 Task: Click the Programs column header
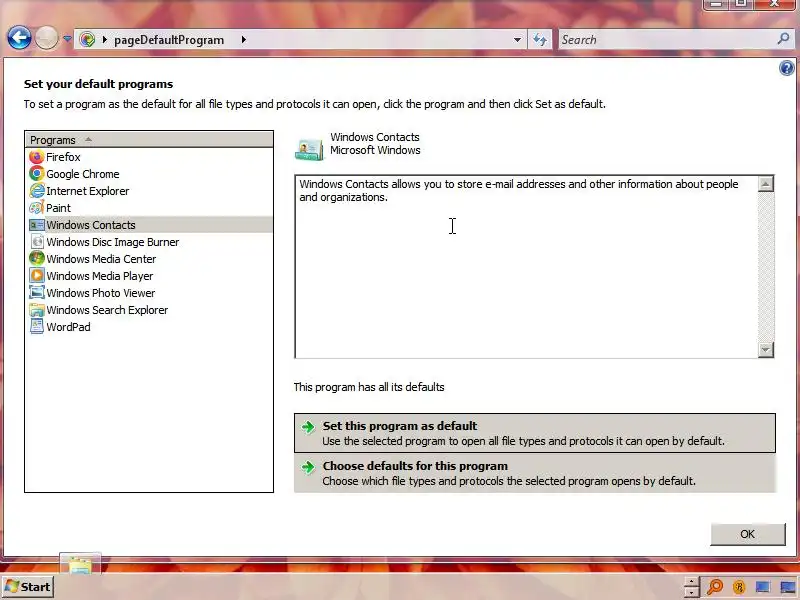pos(149,139)
